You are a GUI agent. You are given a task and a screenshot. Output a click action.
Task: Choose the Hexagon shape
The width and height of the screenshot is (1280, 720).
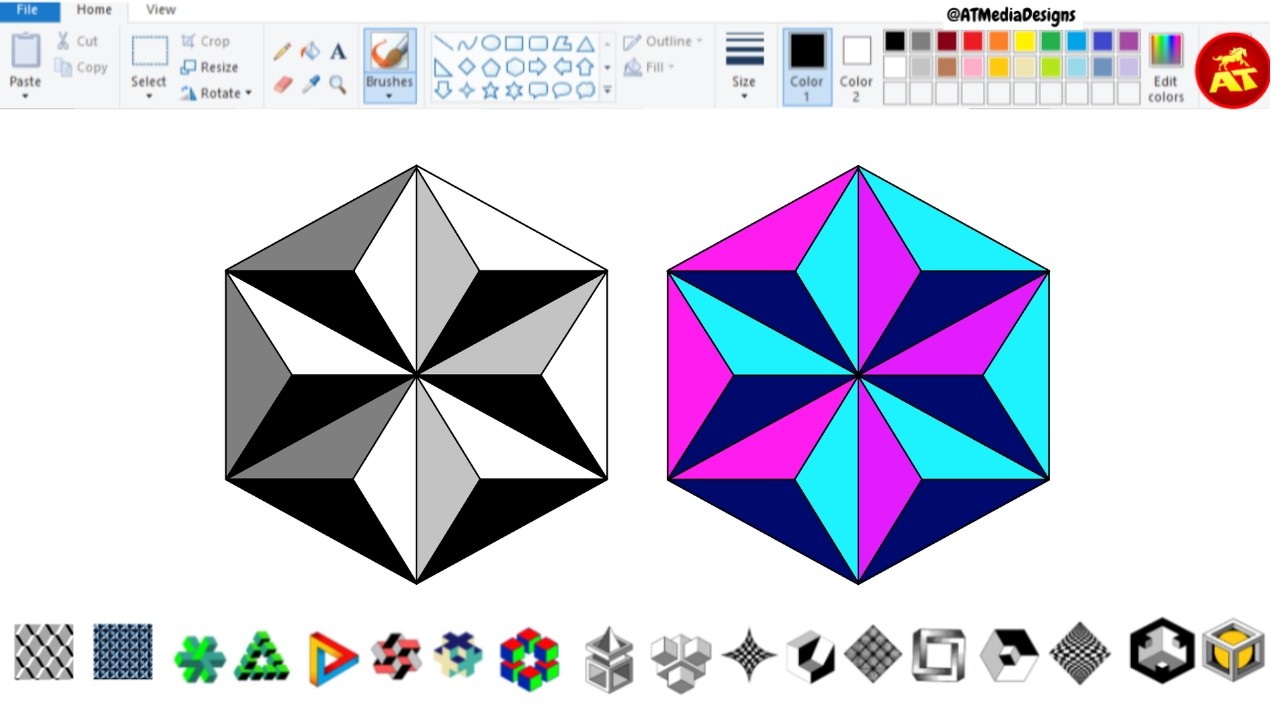(x=514, y=67)
